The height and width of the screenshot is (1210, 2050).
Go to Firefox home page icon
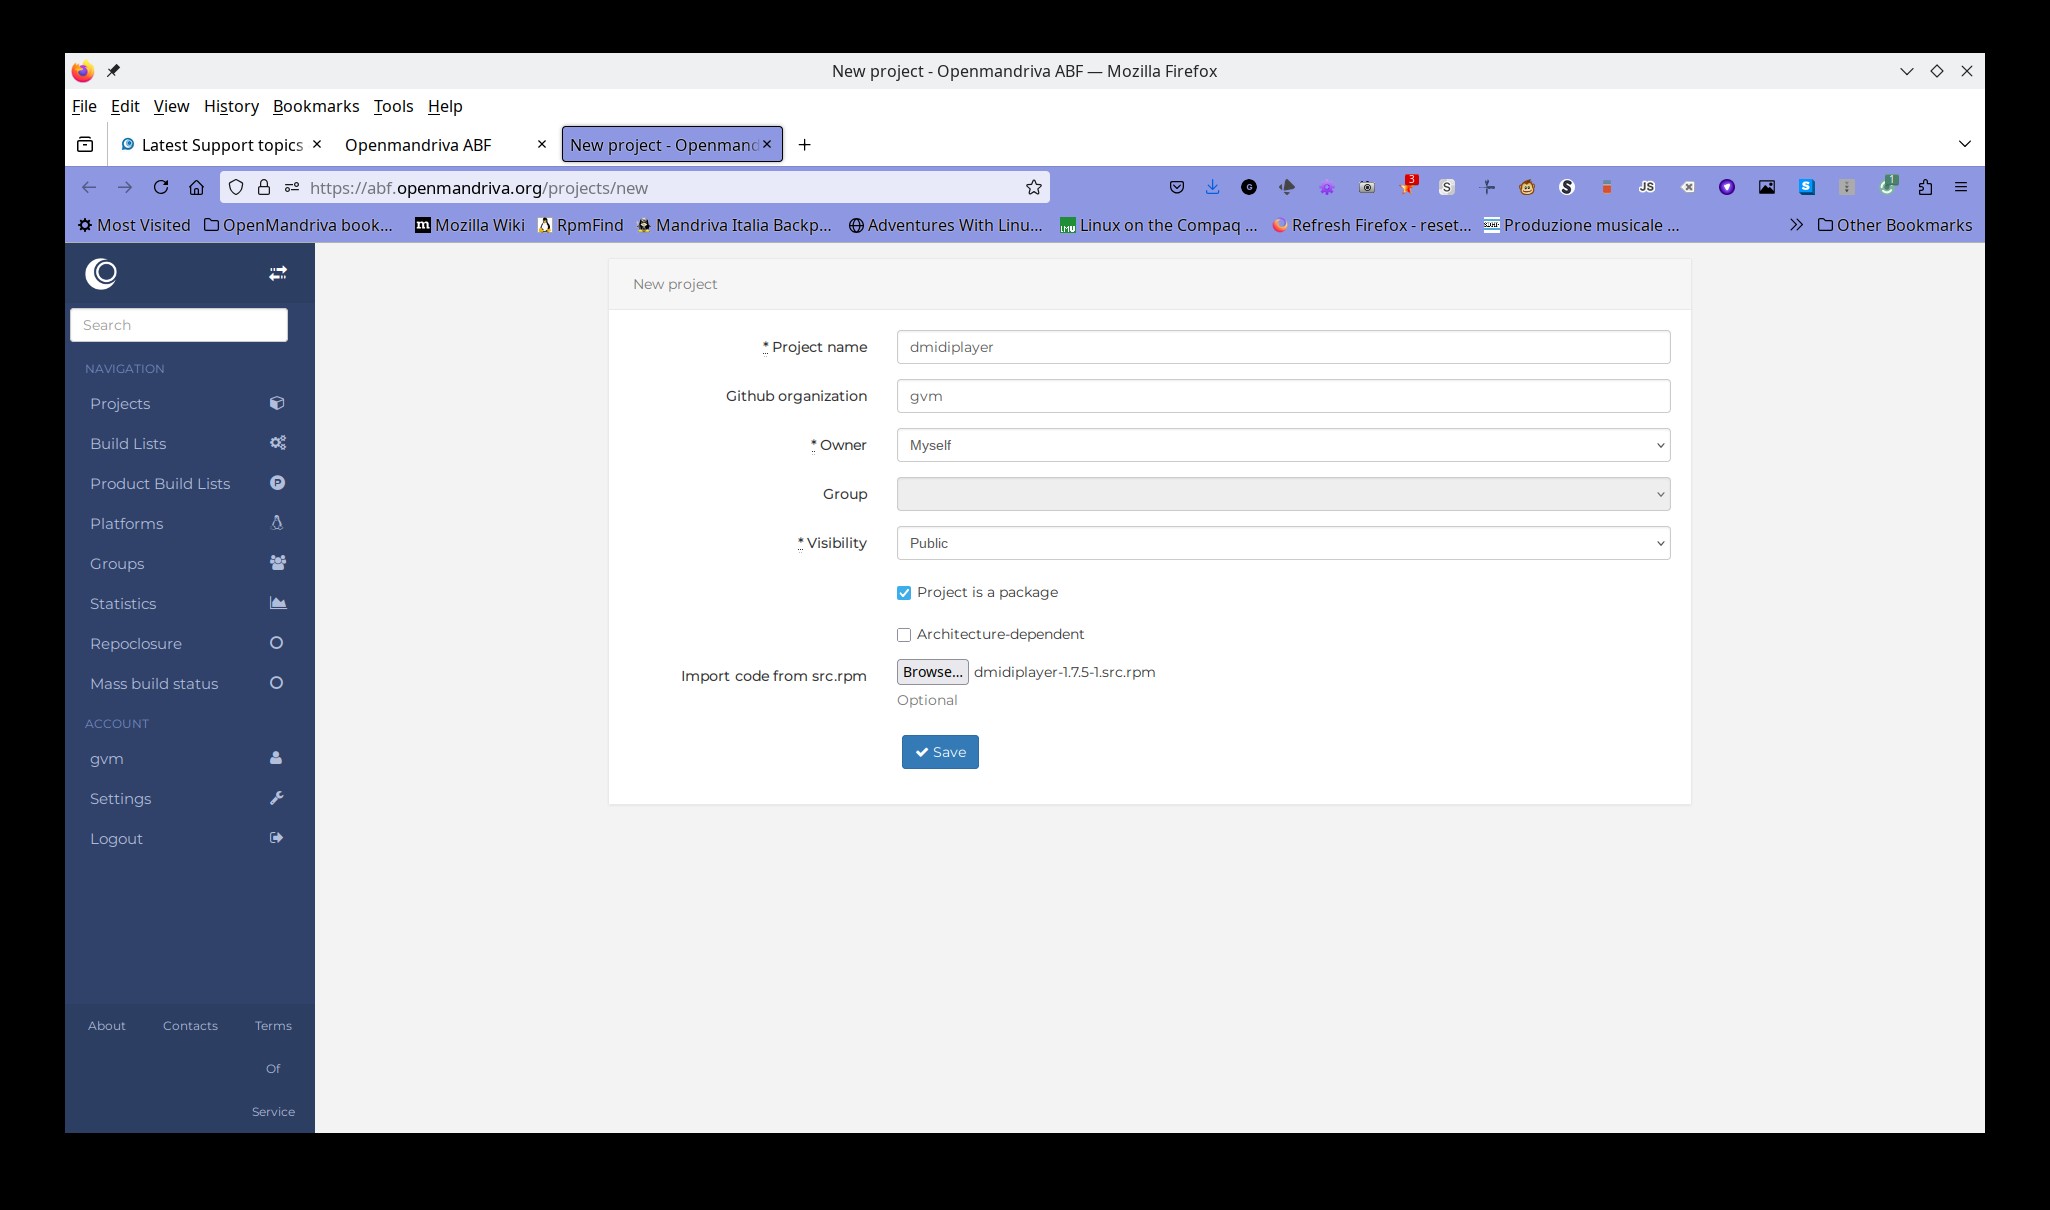coord(197,187)
